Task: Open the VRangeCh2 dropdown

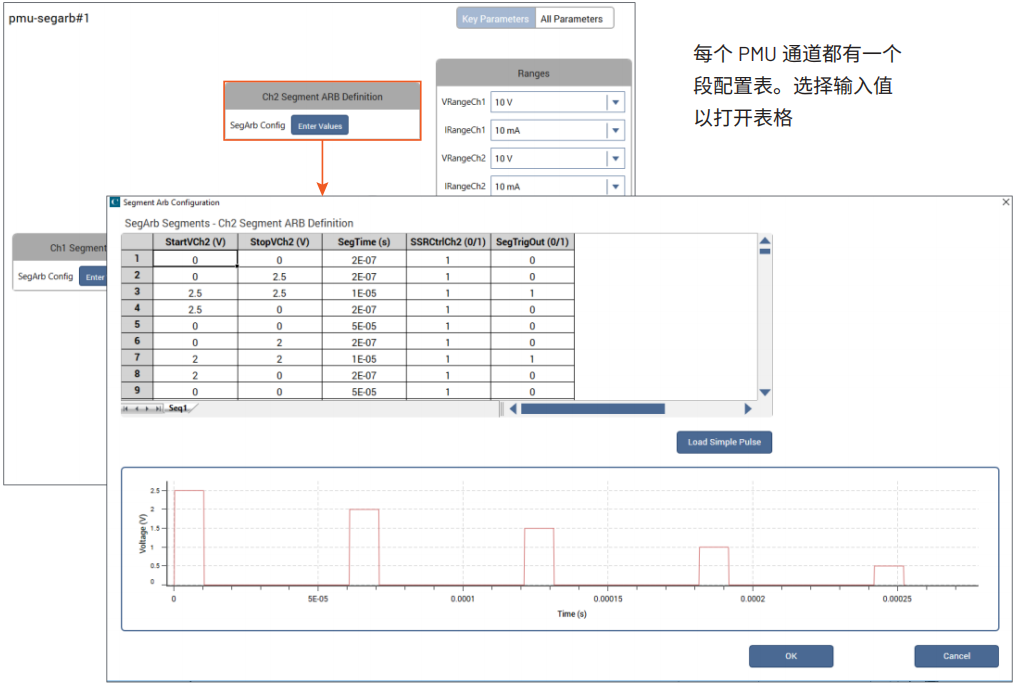Action: [x=616, y=158]
